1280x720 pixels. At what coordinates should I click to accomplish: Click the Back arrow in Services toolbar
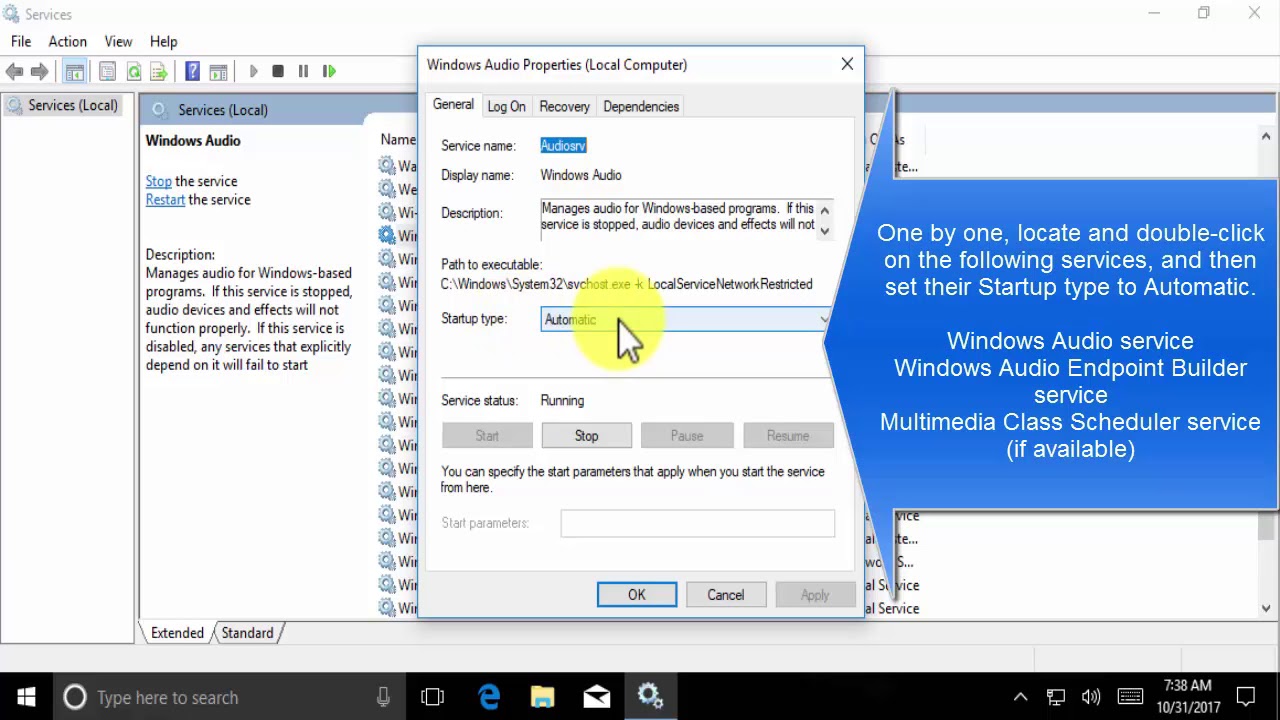tap(14, 71)
